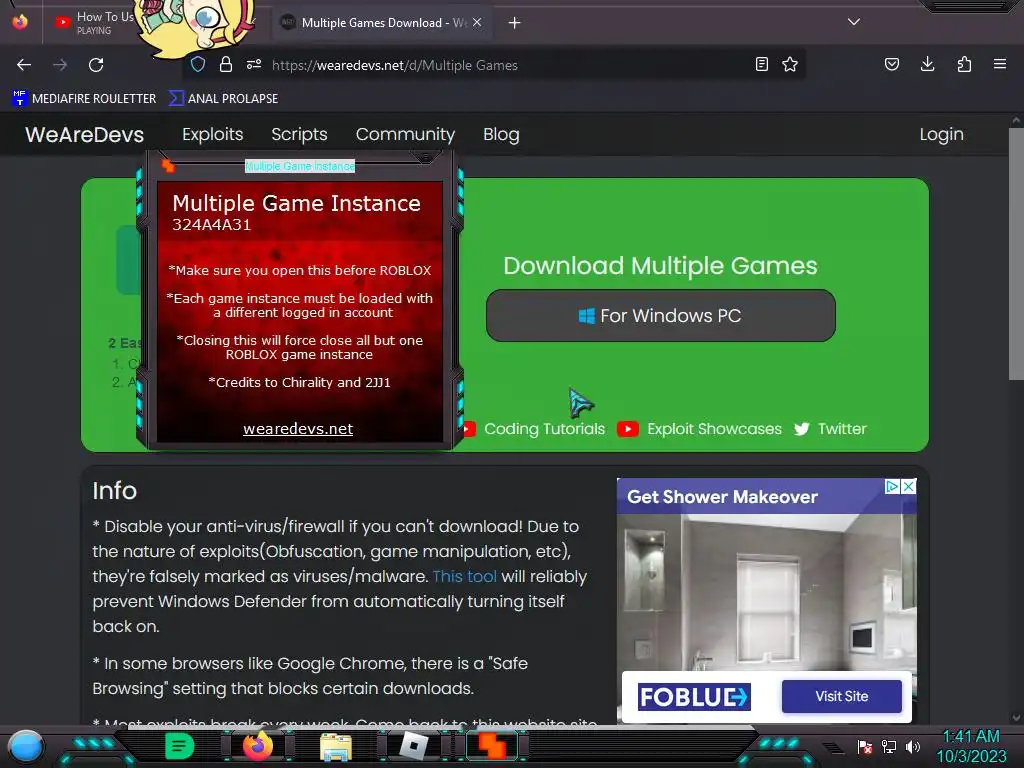
Task: Open the second bookmark in the bookmarks toolbar
Action: click(x=224, y=99)
